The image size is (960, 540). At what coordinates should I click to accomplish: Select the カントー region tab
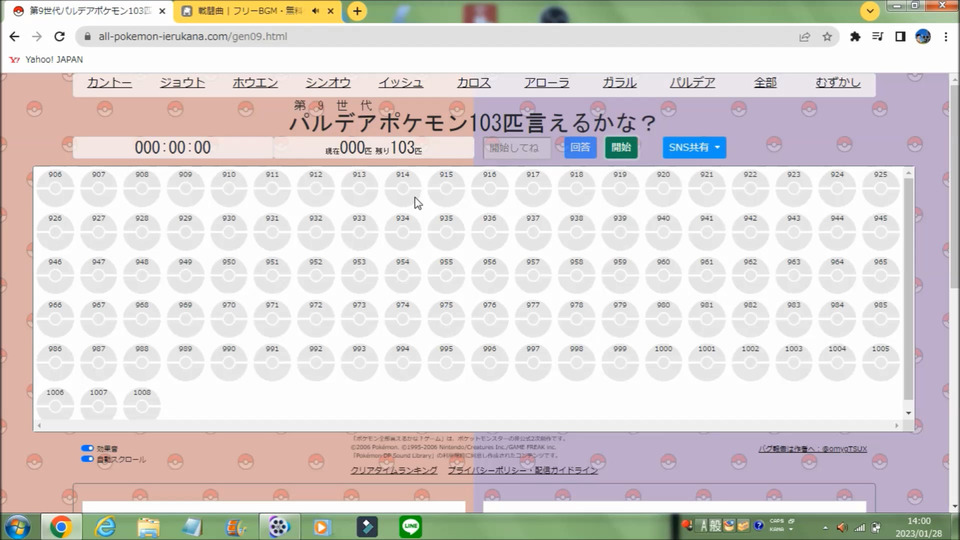tap(110, 83)
